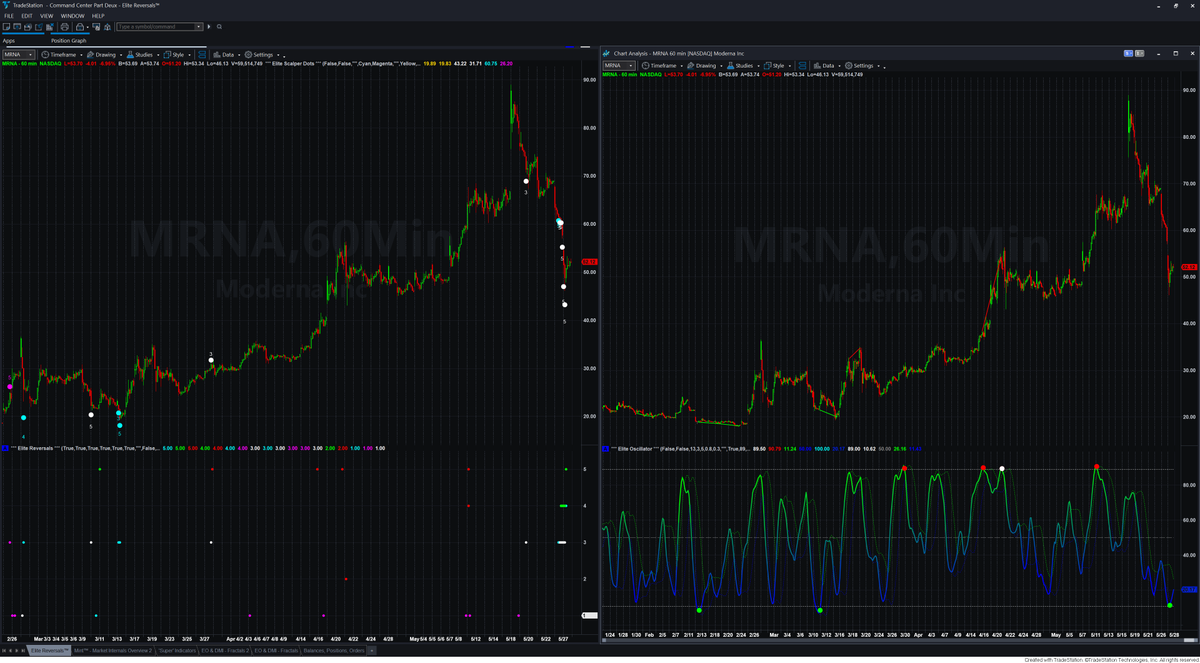This screenshot has height=663, width=1200.
Task: Click the scales icon in main toolbar
Action: (x=107, y=26)
